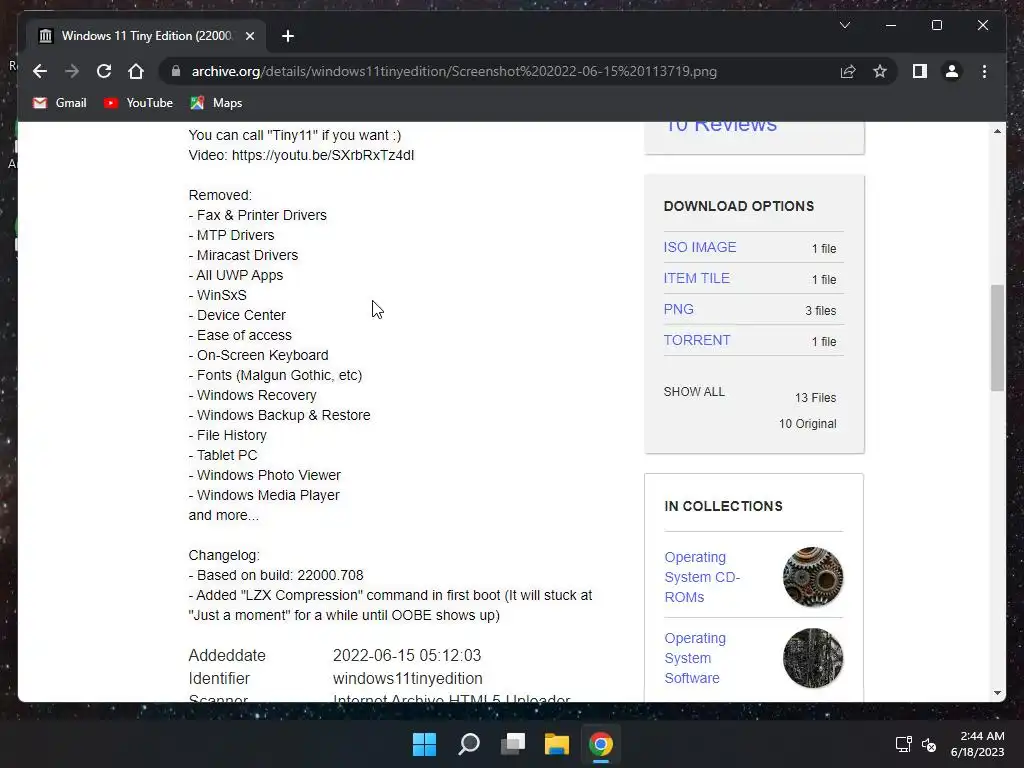The width and height of the screenshot is (1024, 768).
Task: Open Operating System Software collection
Action: [x=695, y=658]
